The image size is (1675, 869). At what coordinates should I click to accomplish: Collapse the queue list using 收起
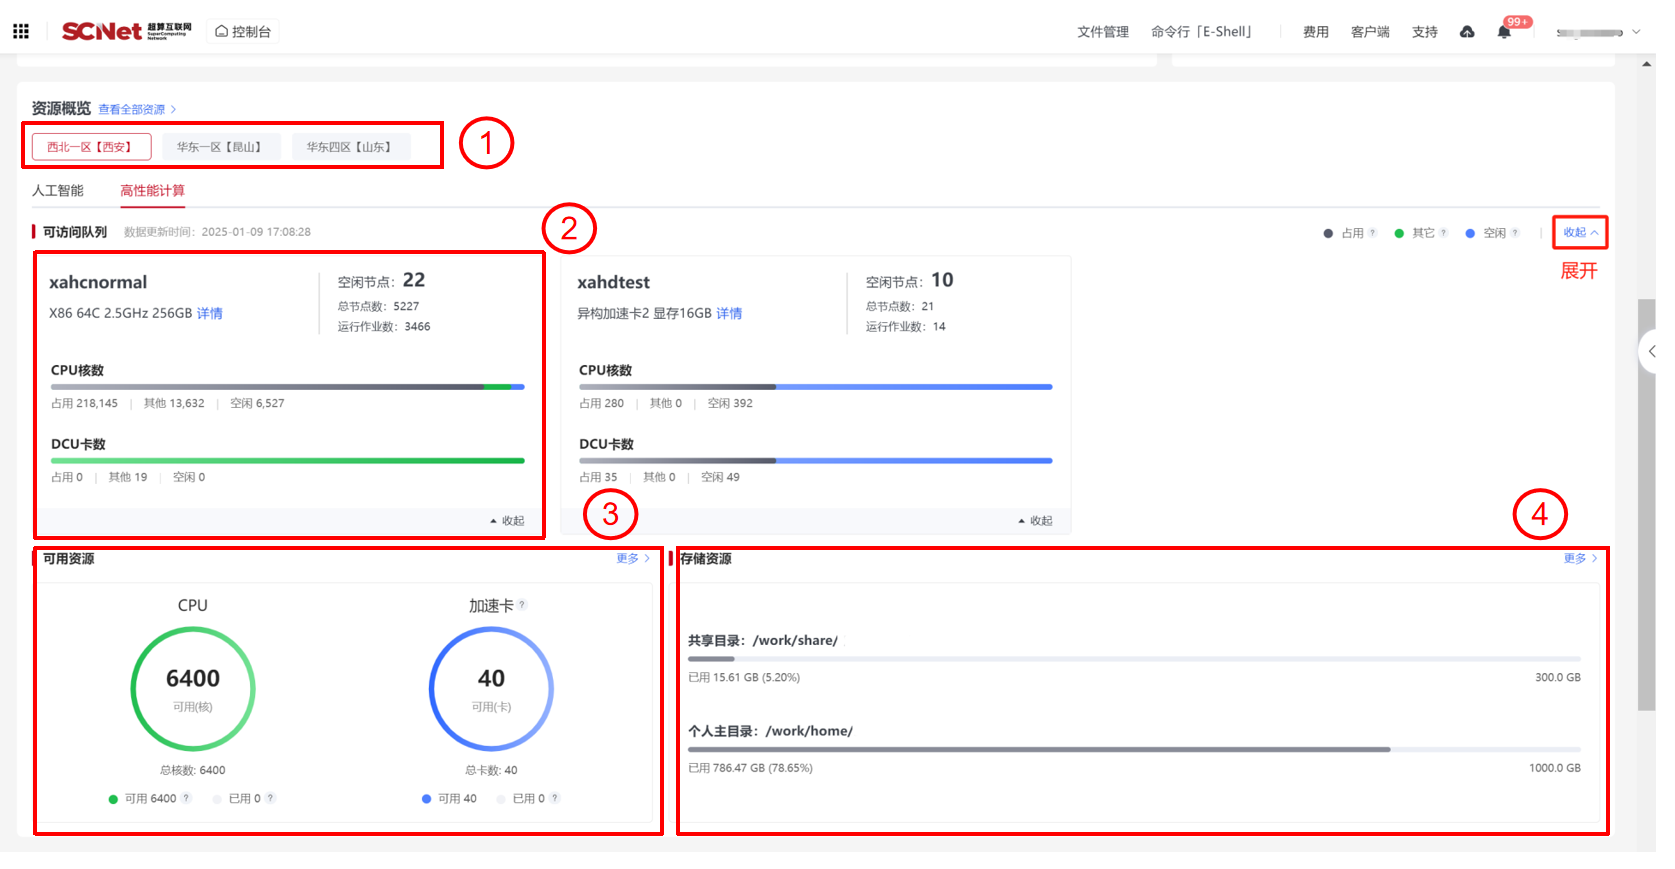pyautogui.click(x=1579, y=232)
